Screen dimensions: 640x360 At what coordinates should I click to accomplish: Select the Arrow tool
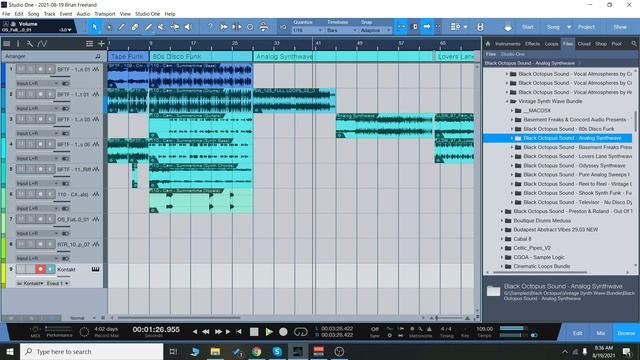tap(94, 27)
